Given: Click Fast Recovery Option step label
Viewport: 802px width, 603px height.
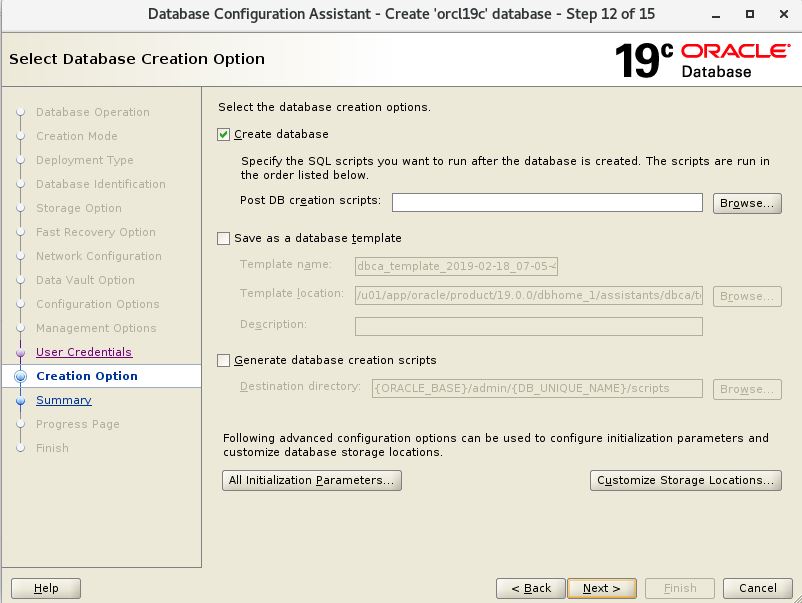Looking at the screenshot, I should 96,232.
